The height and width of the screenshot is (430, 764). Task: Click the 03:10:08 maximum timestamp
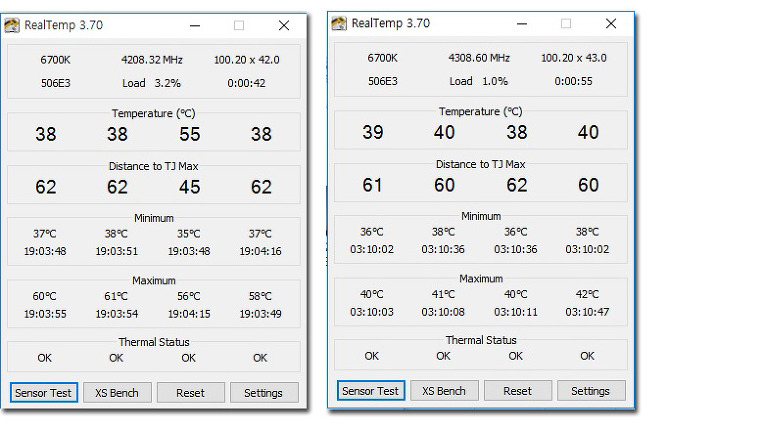(443, 312)
